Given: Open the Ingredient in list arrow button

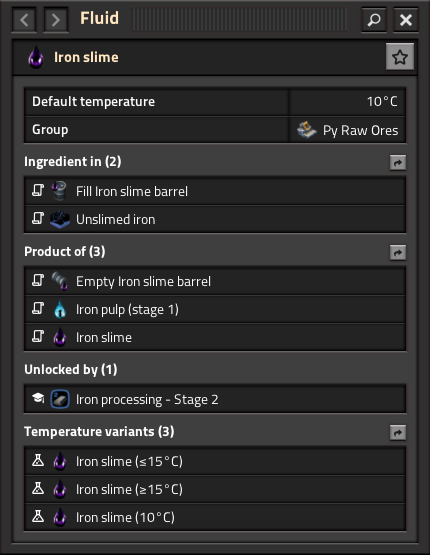Looking at the screenshot, I should click(398, 163).
